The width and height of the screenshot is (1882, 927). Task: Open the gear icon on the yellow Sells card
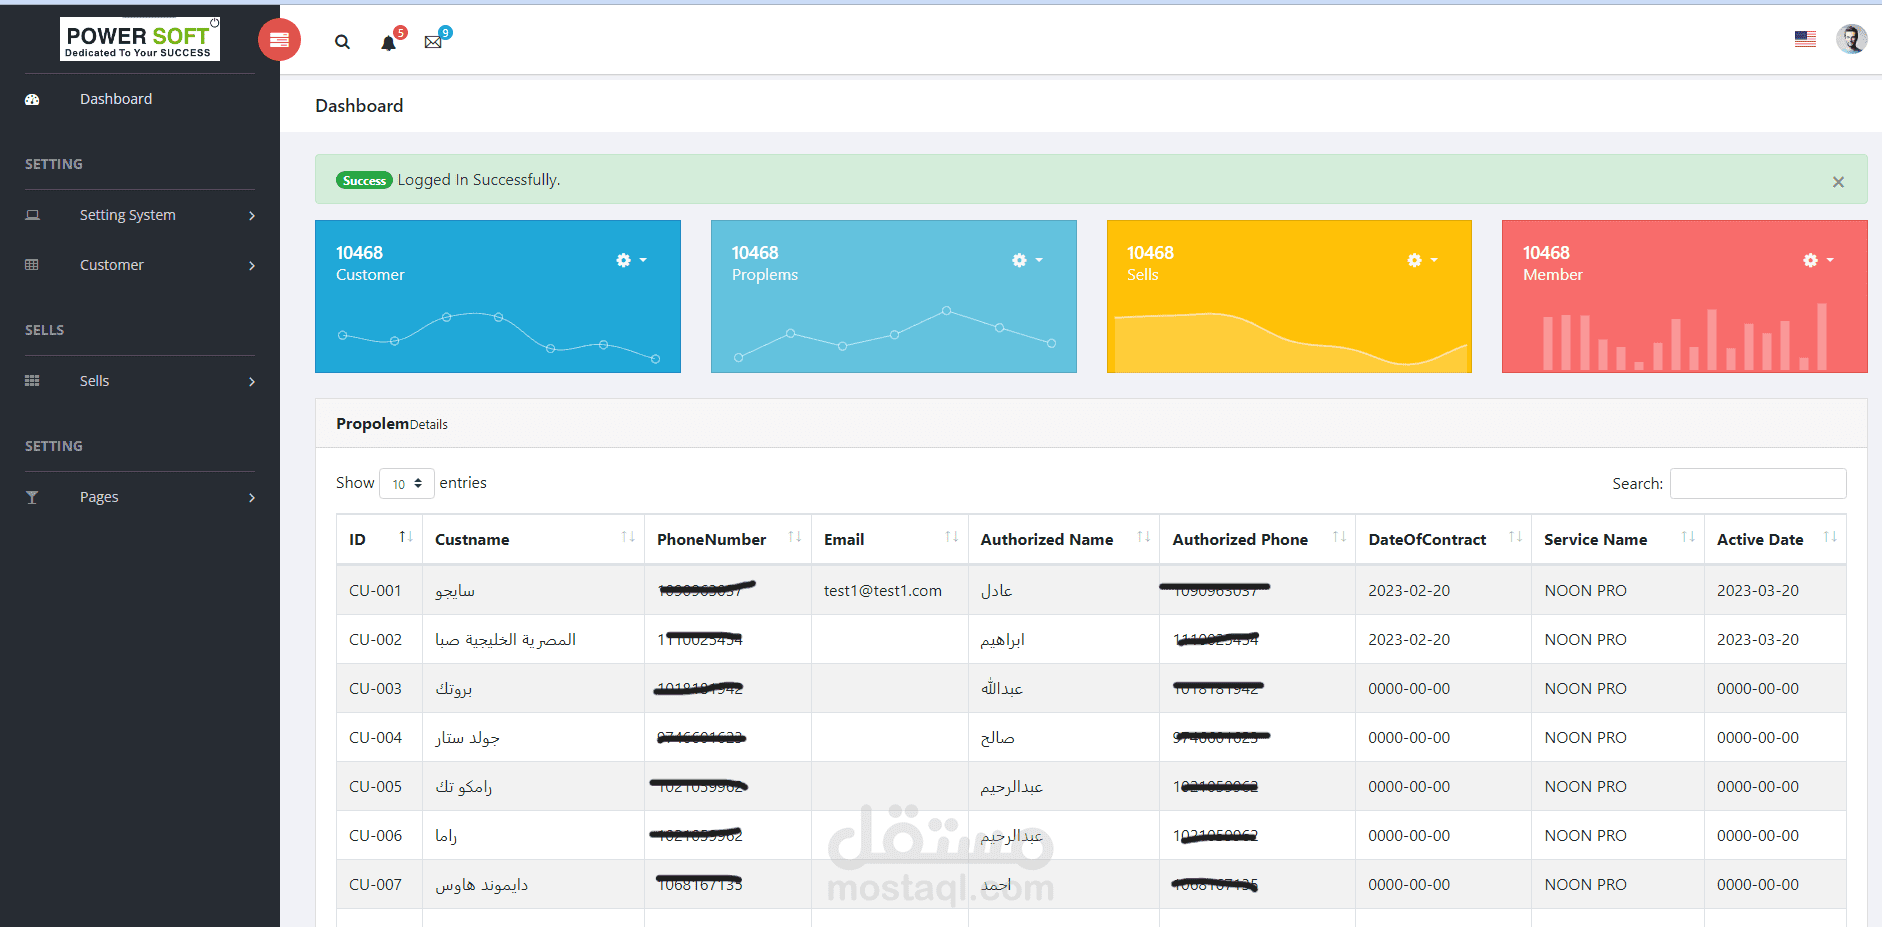(x=1415, y=260)
